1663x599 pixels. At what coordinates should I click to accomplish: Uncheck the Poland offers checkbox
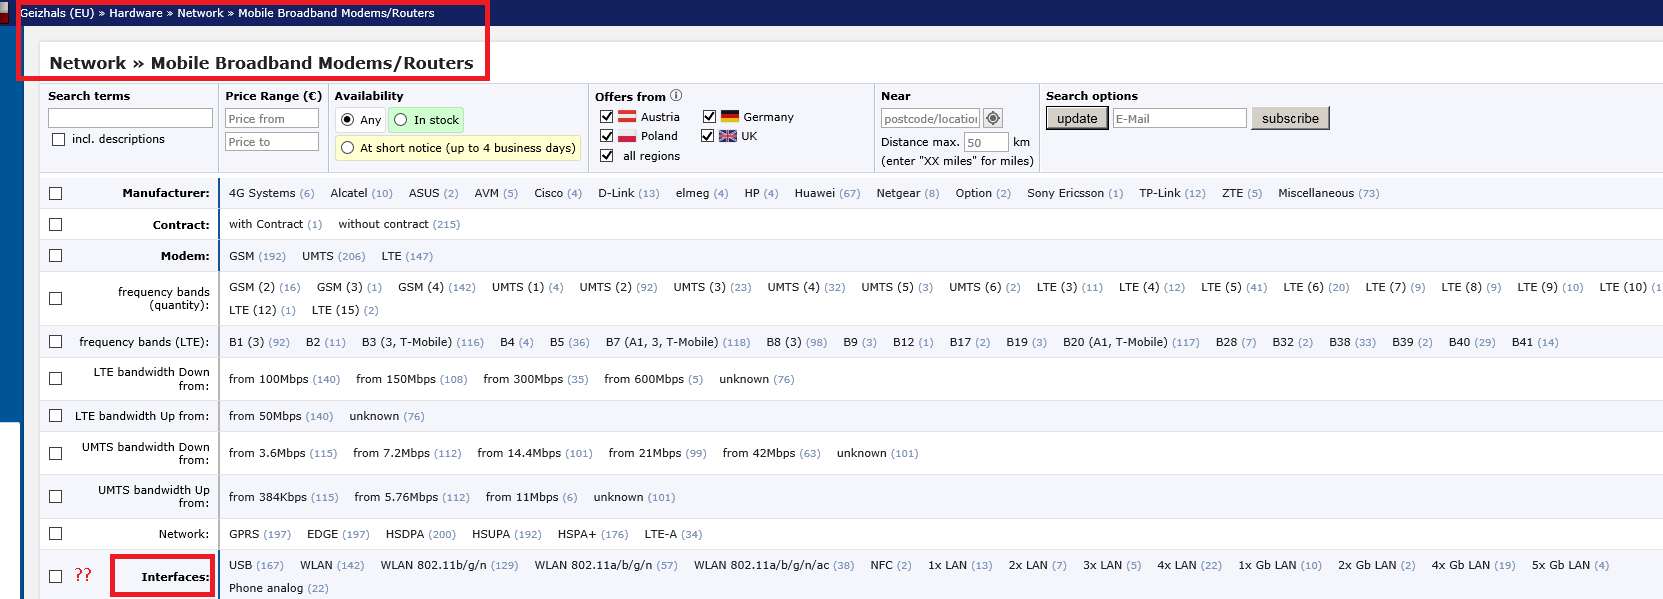606,136
